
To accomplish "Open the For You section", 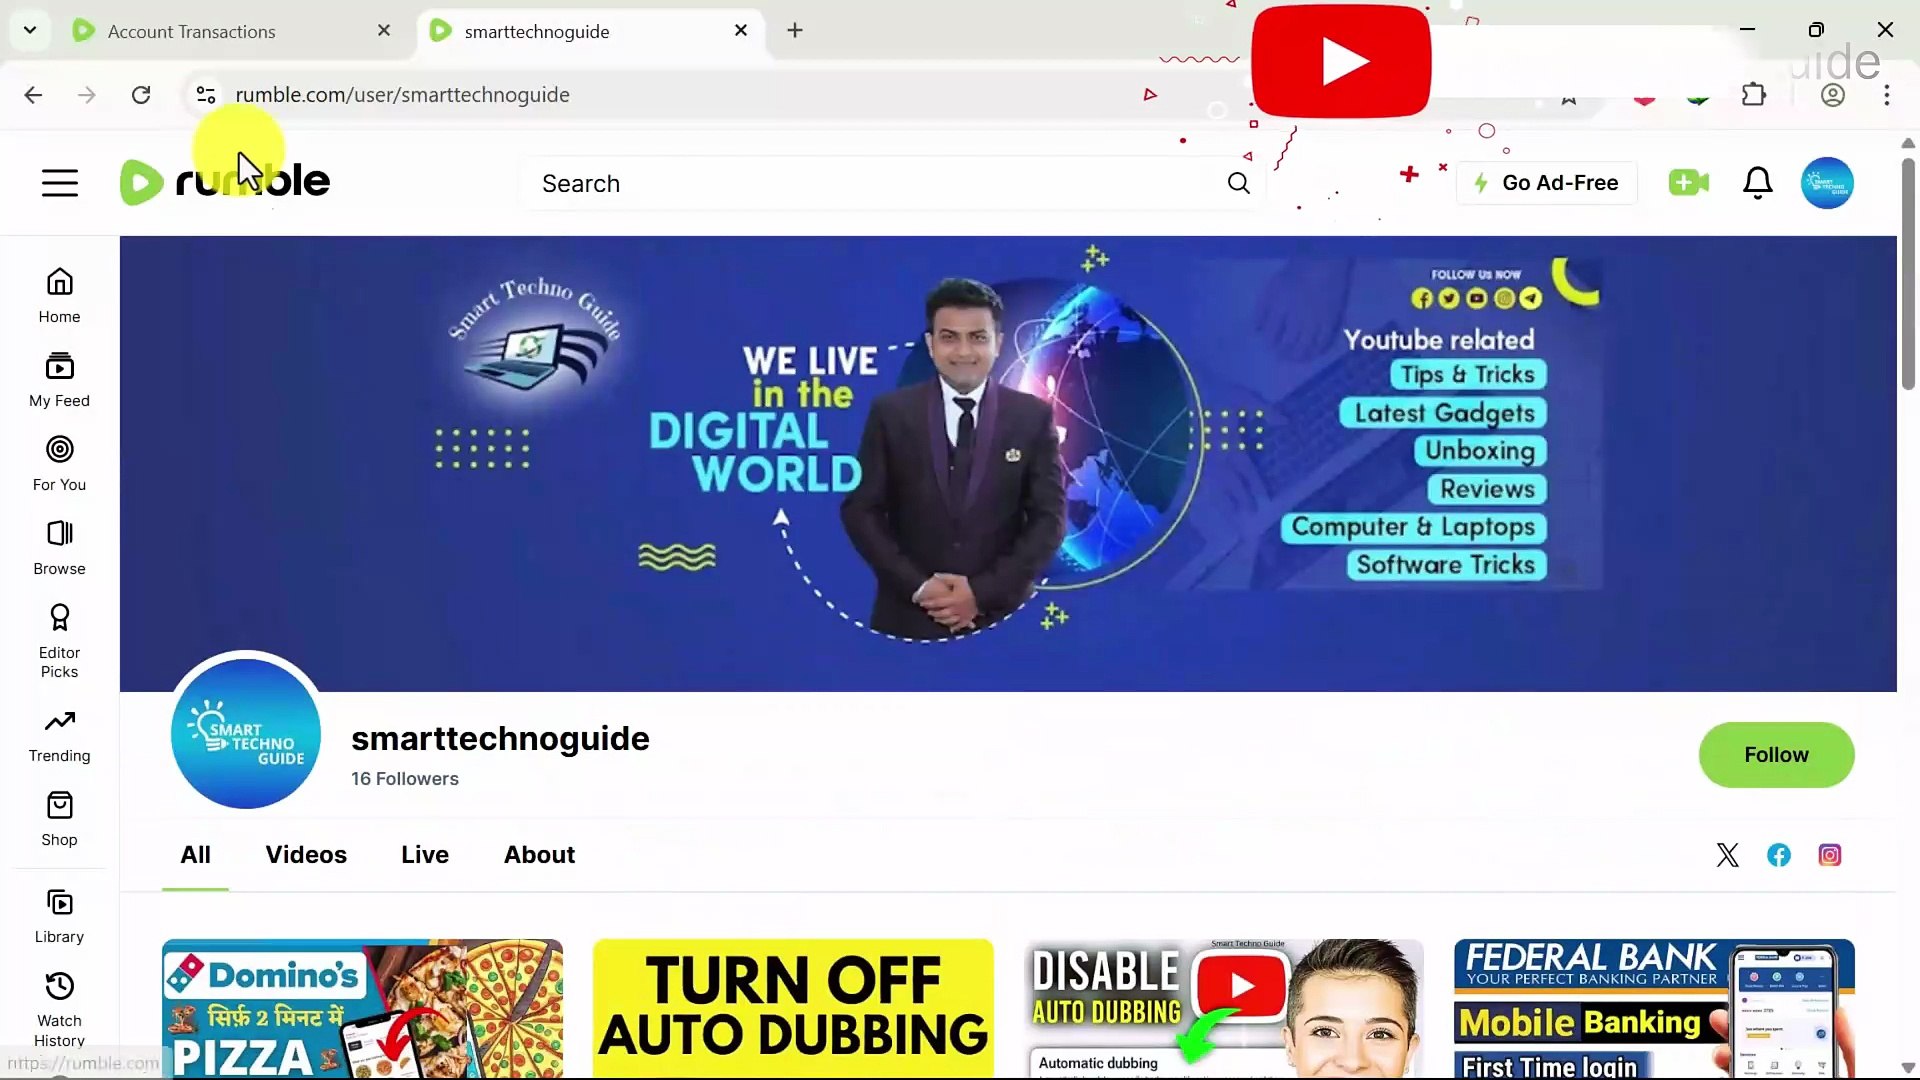I will pyautogui.click(x=58, y=462).
